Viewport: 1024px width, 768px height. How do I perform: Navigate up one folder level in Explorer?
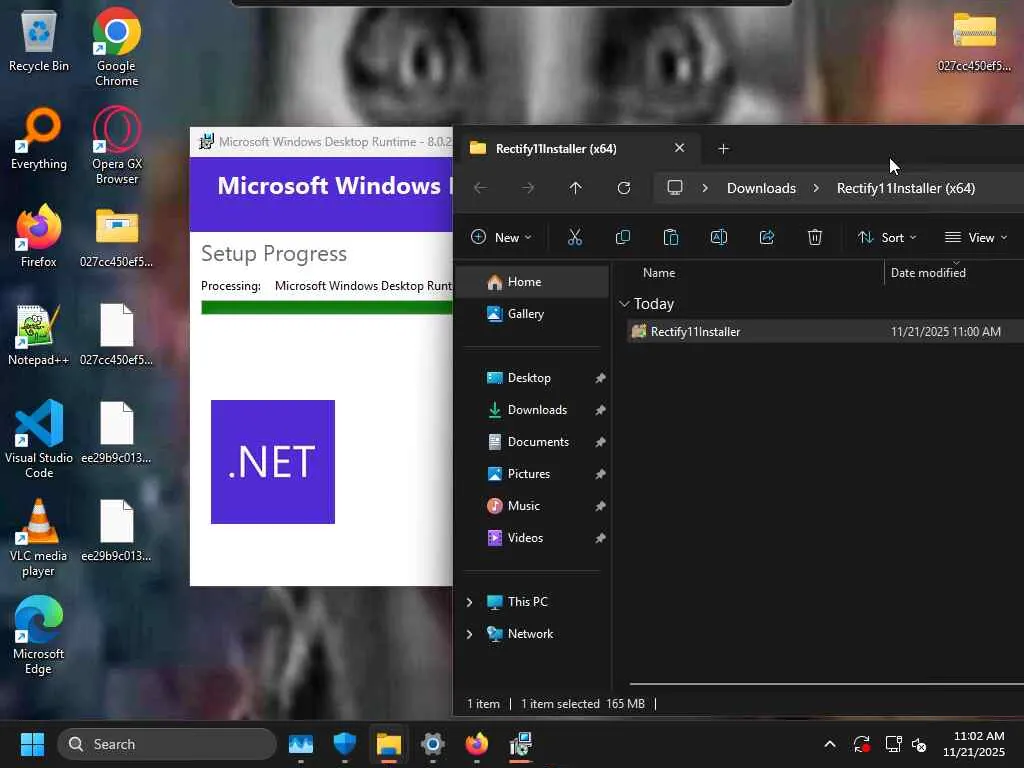pyautogui.click(x=575, y=188)
